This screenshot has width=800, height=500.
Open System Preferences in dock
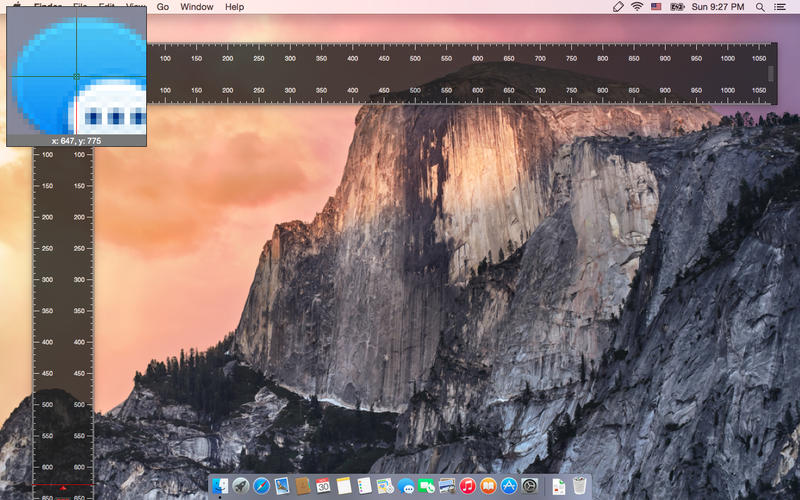point(530,486)
